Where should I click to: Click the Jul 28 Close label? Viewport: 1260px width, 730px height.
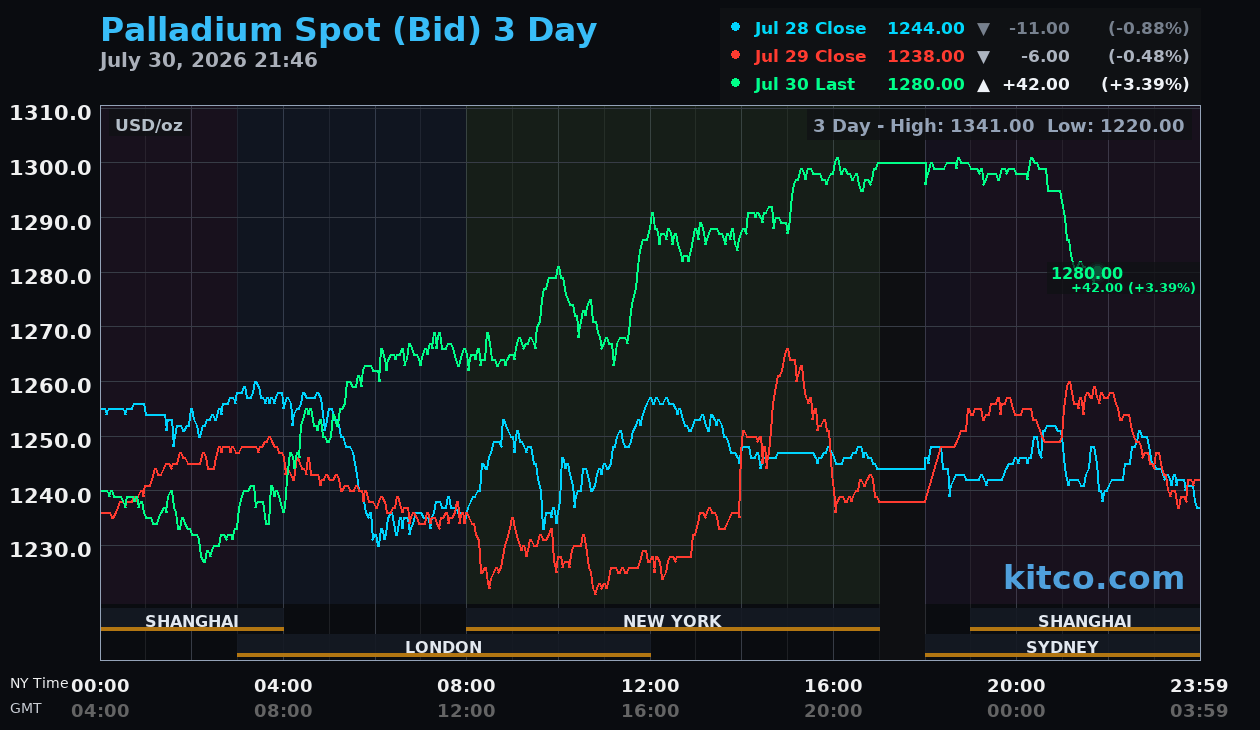[x=810, y=28]
